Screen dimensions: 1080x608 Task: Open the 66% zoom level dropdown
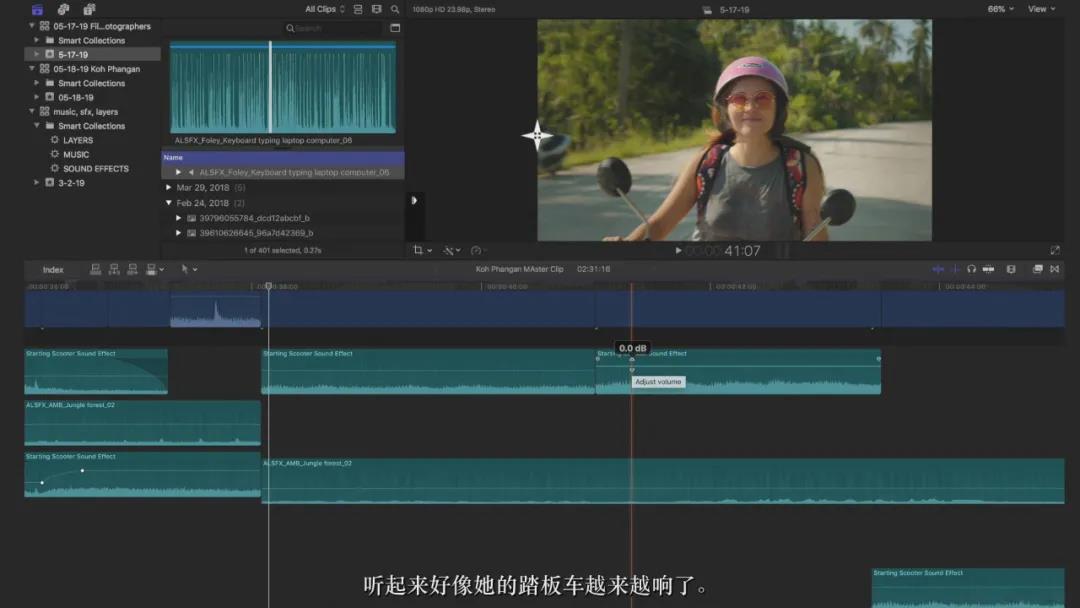pos(1000,9)
